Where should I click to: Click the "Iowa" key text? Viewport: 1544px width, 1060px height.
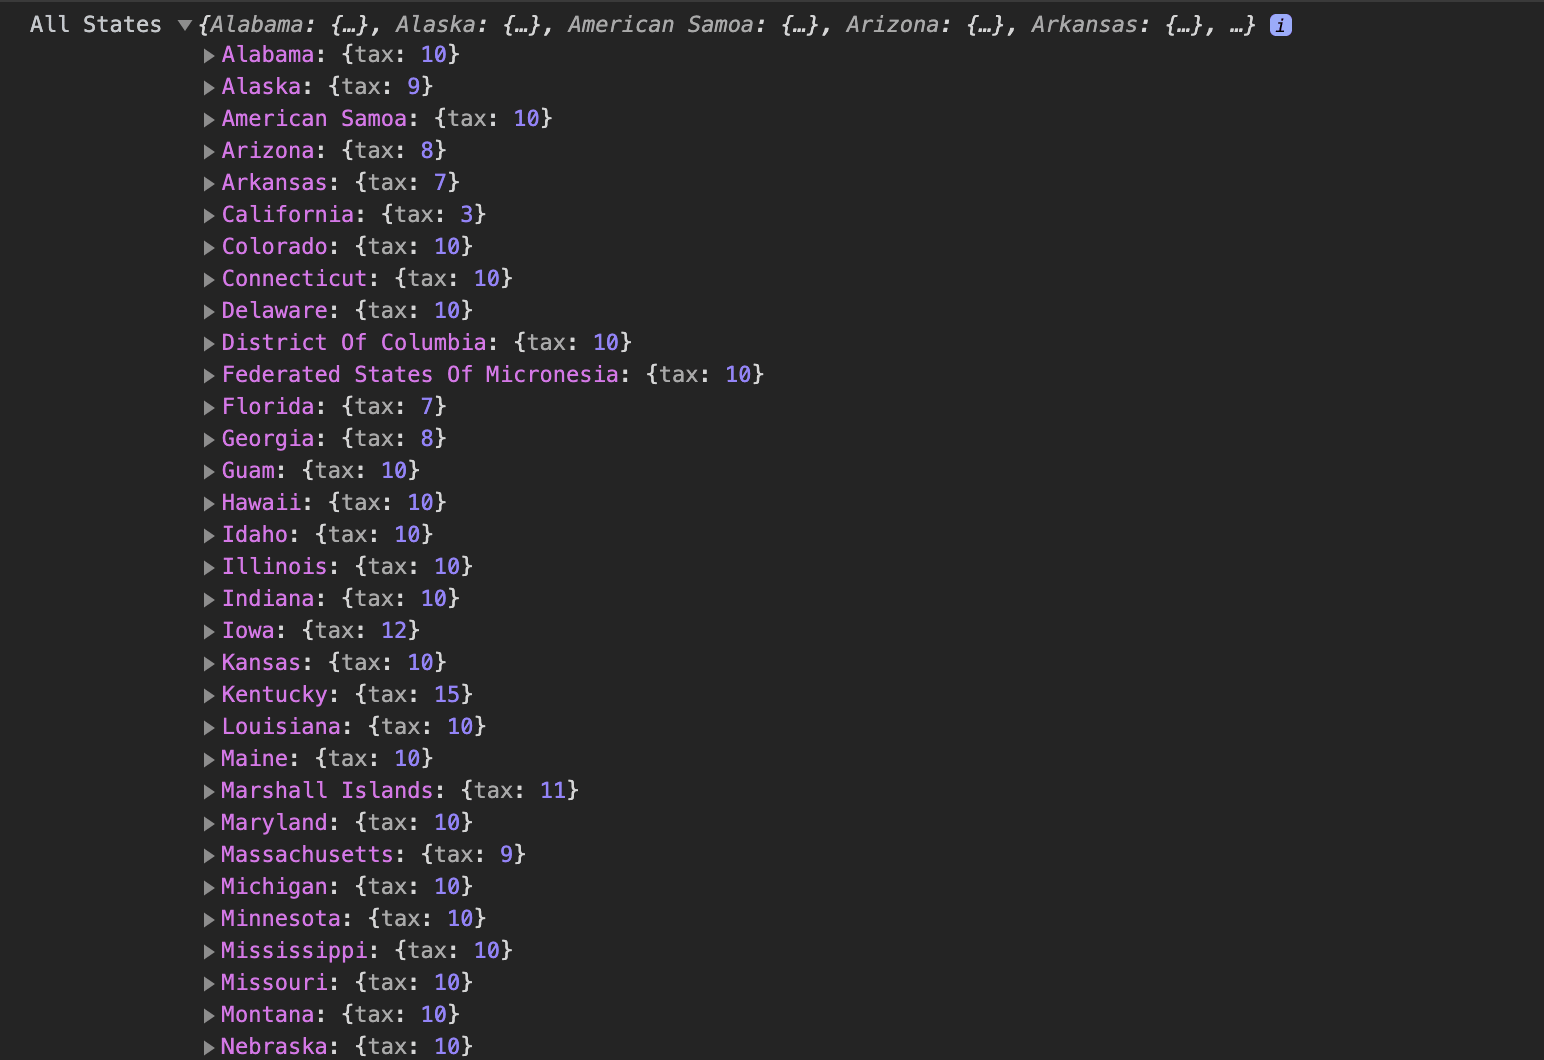248,630
